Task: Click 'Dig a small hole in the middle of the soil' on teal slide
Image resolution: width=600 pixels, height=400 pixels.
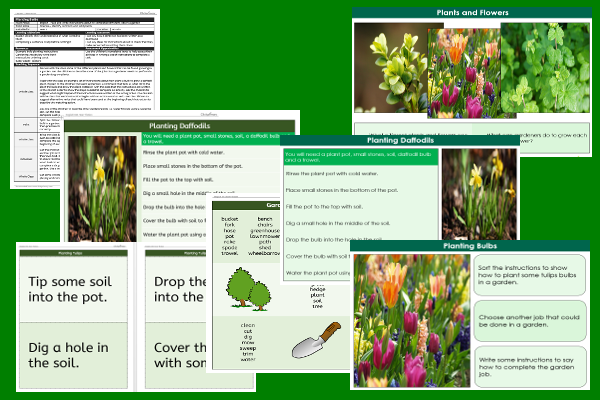Action: coord(338,223)
